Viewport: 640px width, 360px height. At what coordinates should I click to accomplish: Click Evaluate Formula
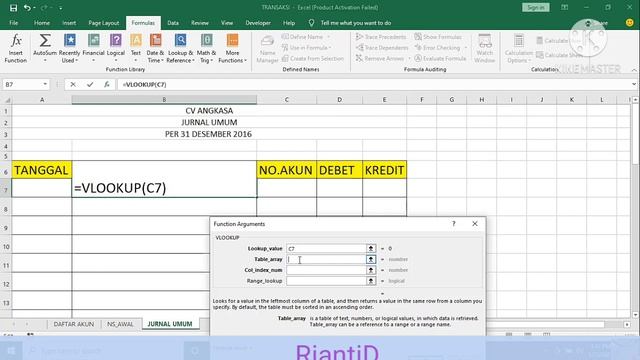coord(440,58)
